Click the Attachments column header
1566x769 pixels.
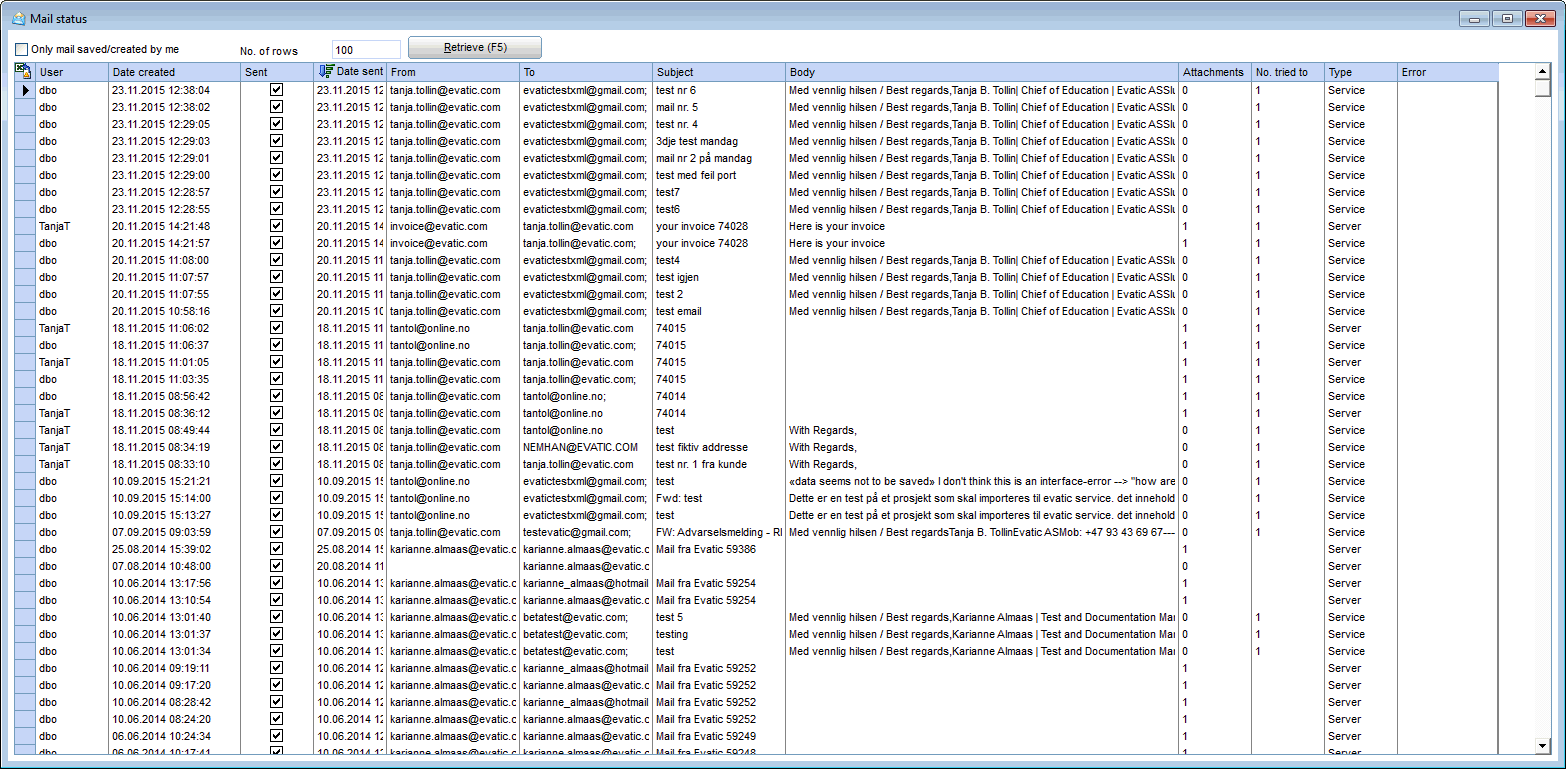(1213, 72)
